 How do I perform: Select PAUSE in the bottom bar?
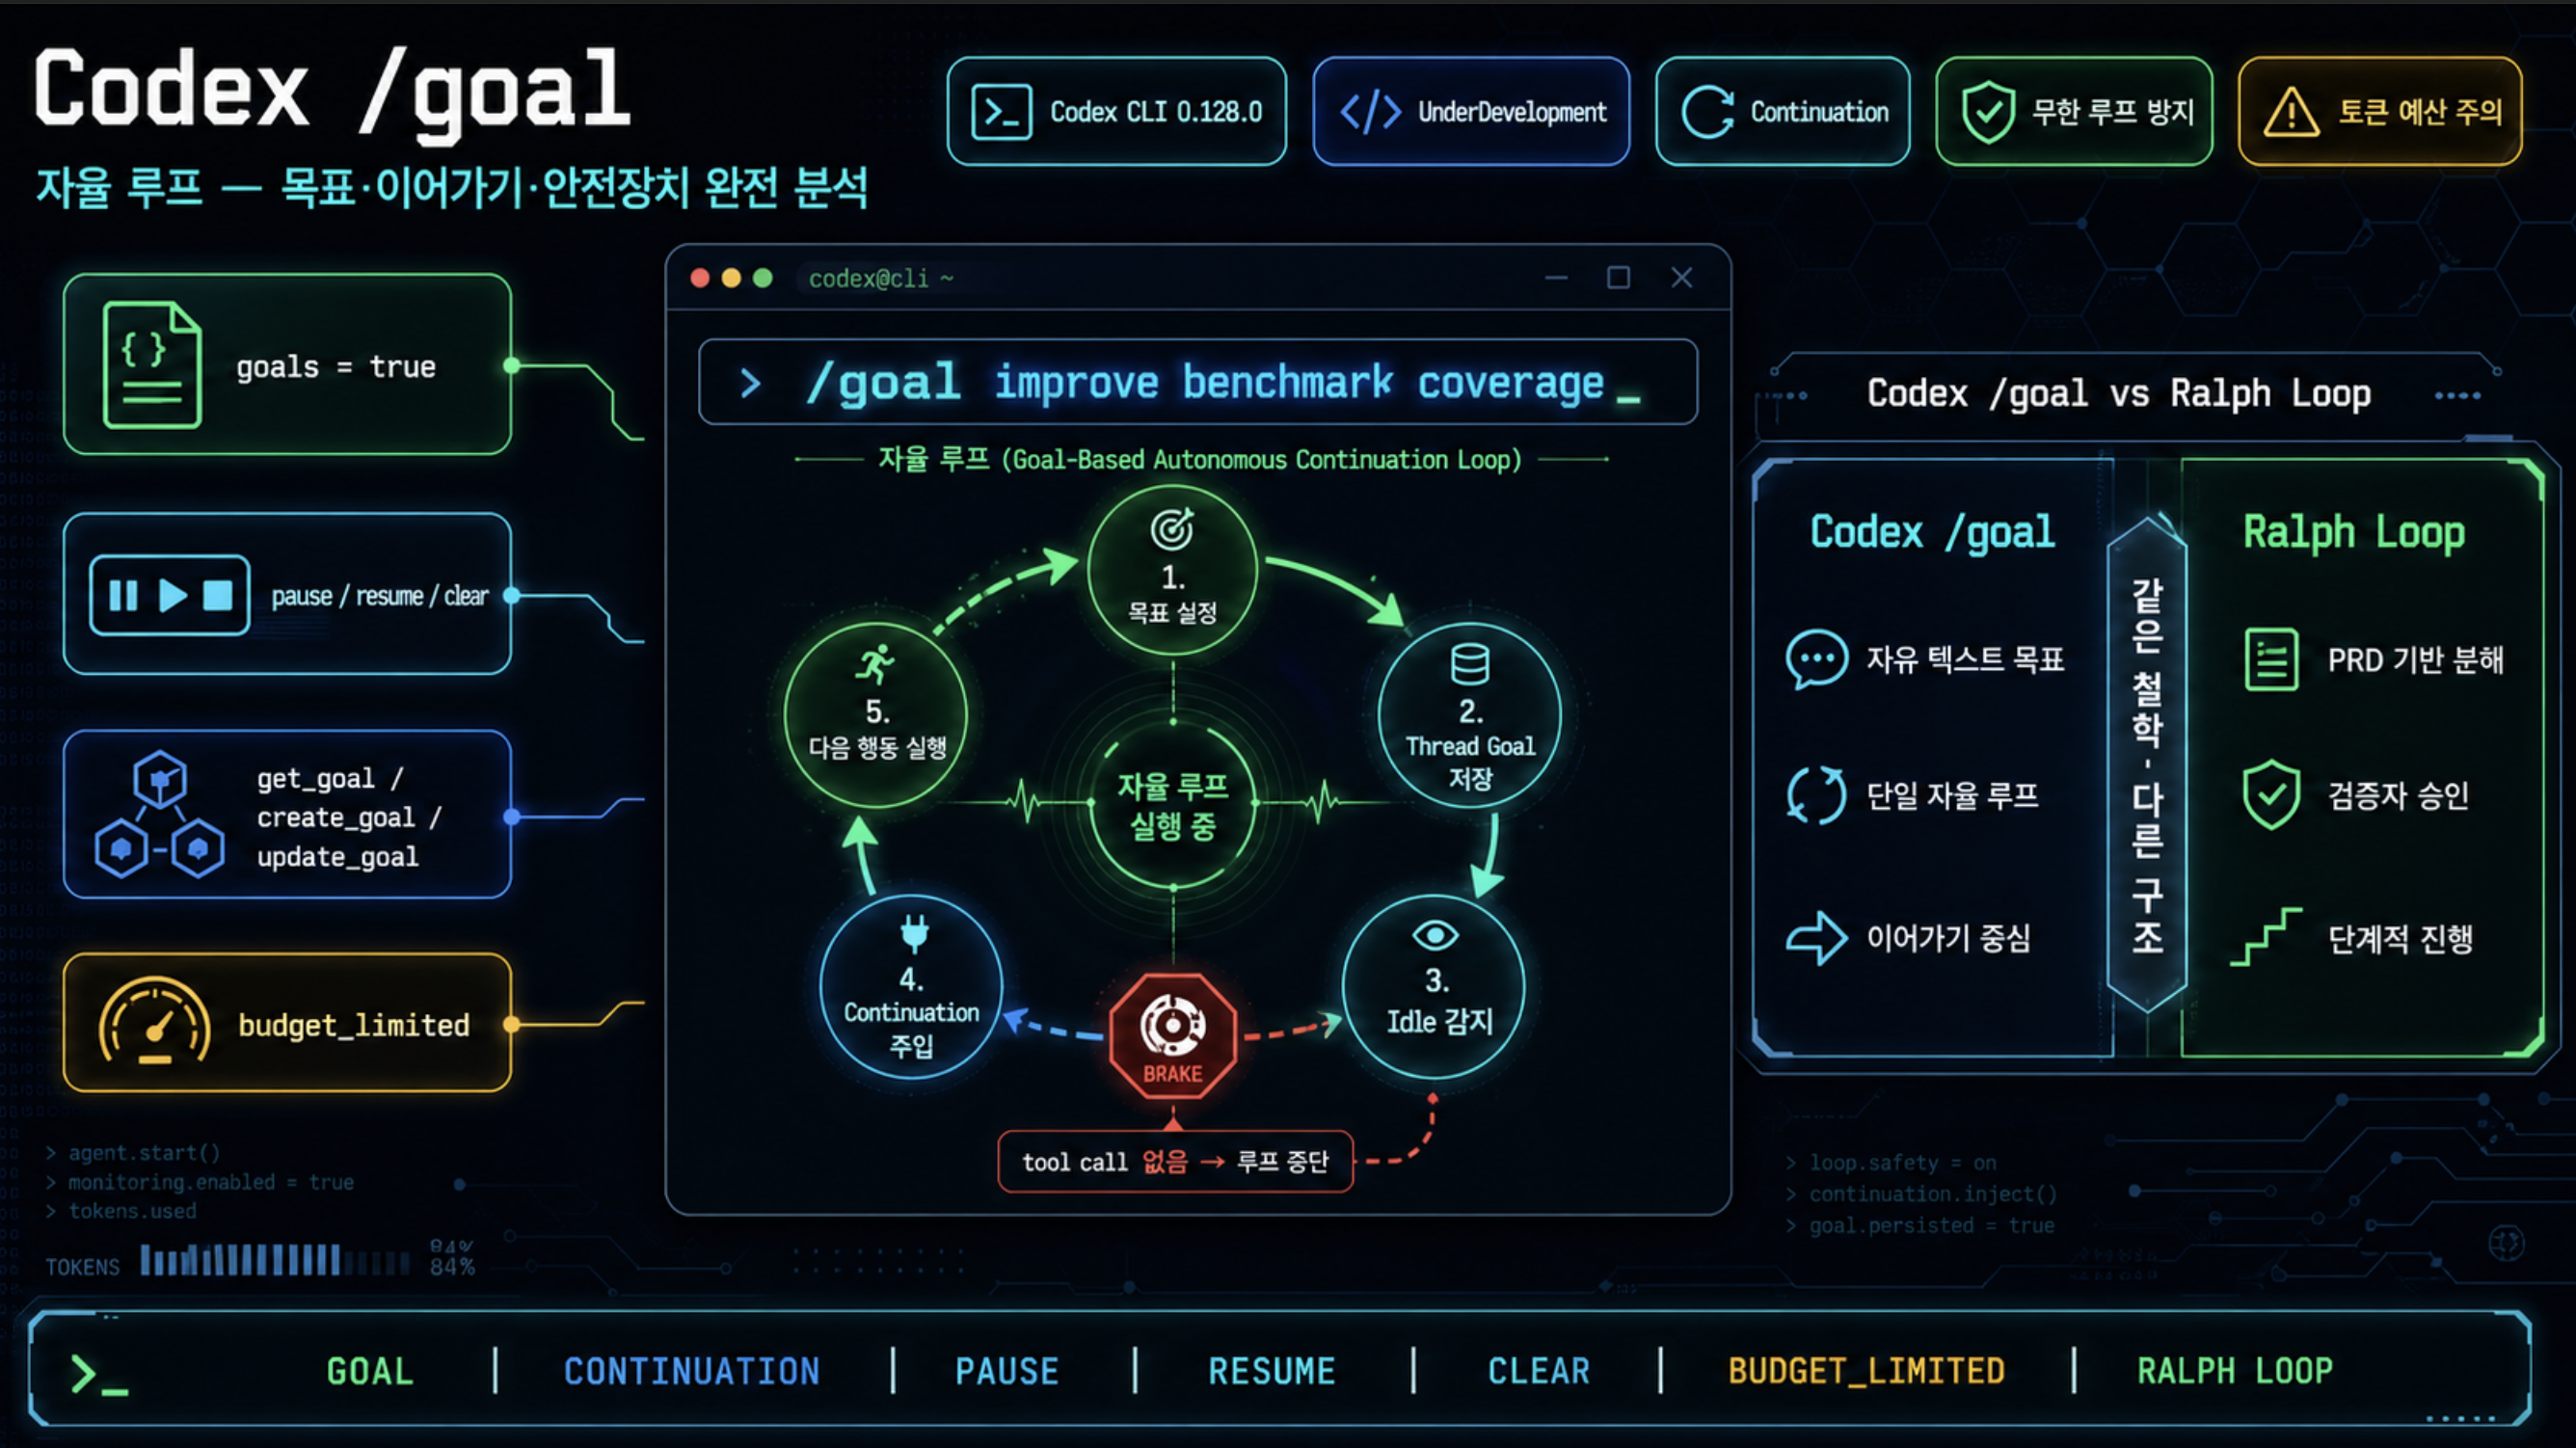click(x=1006, y=1371)
